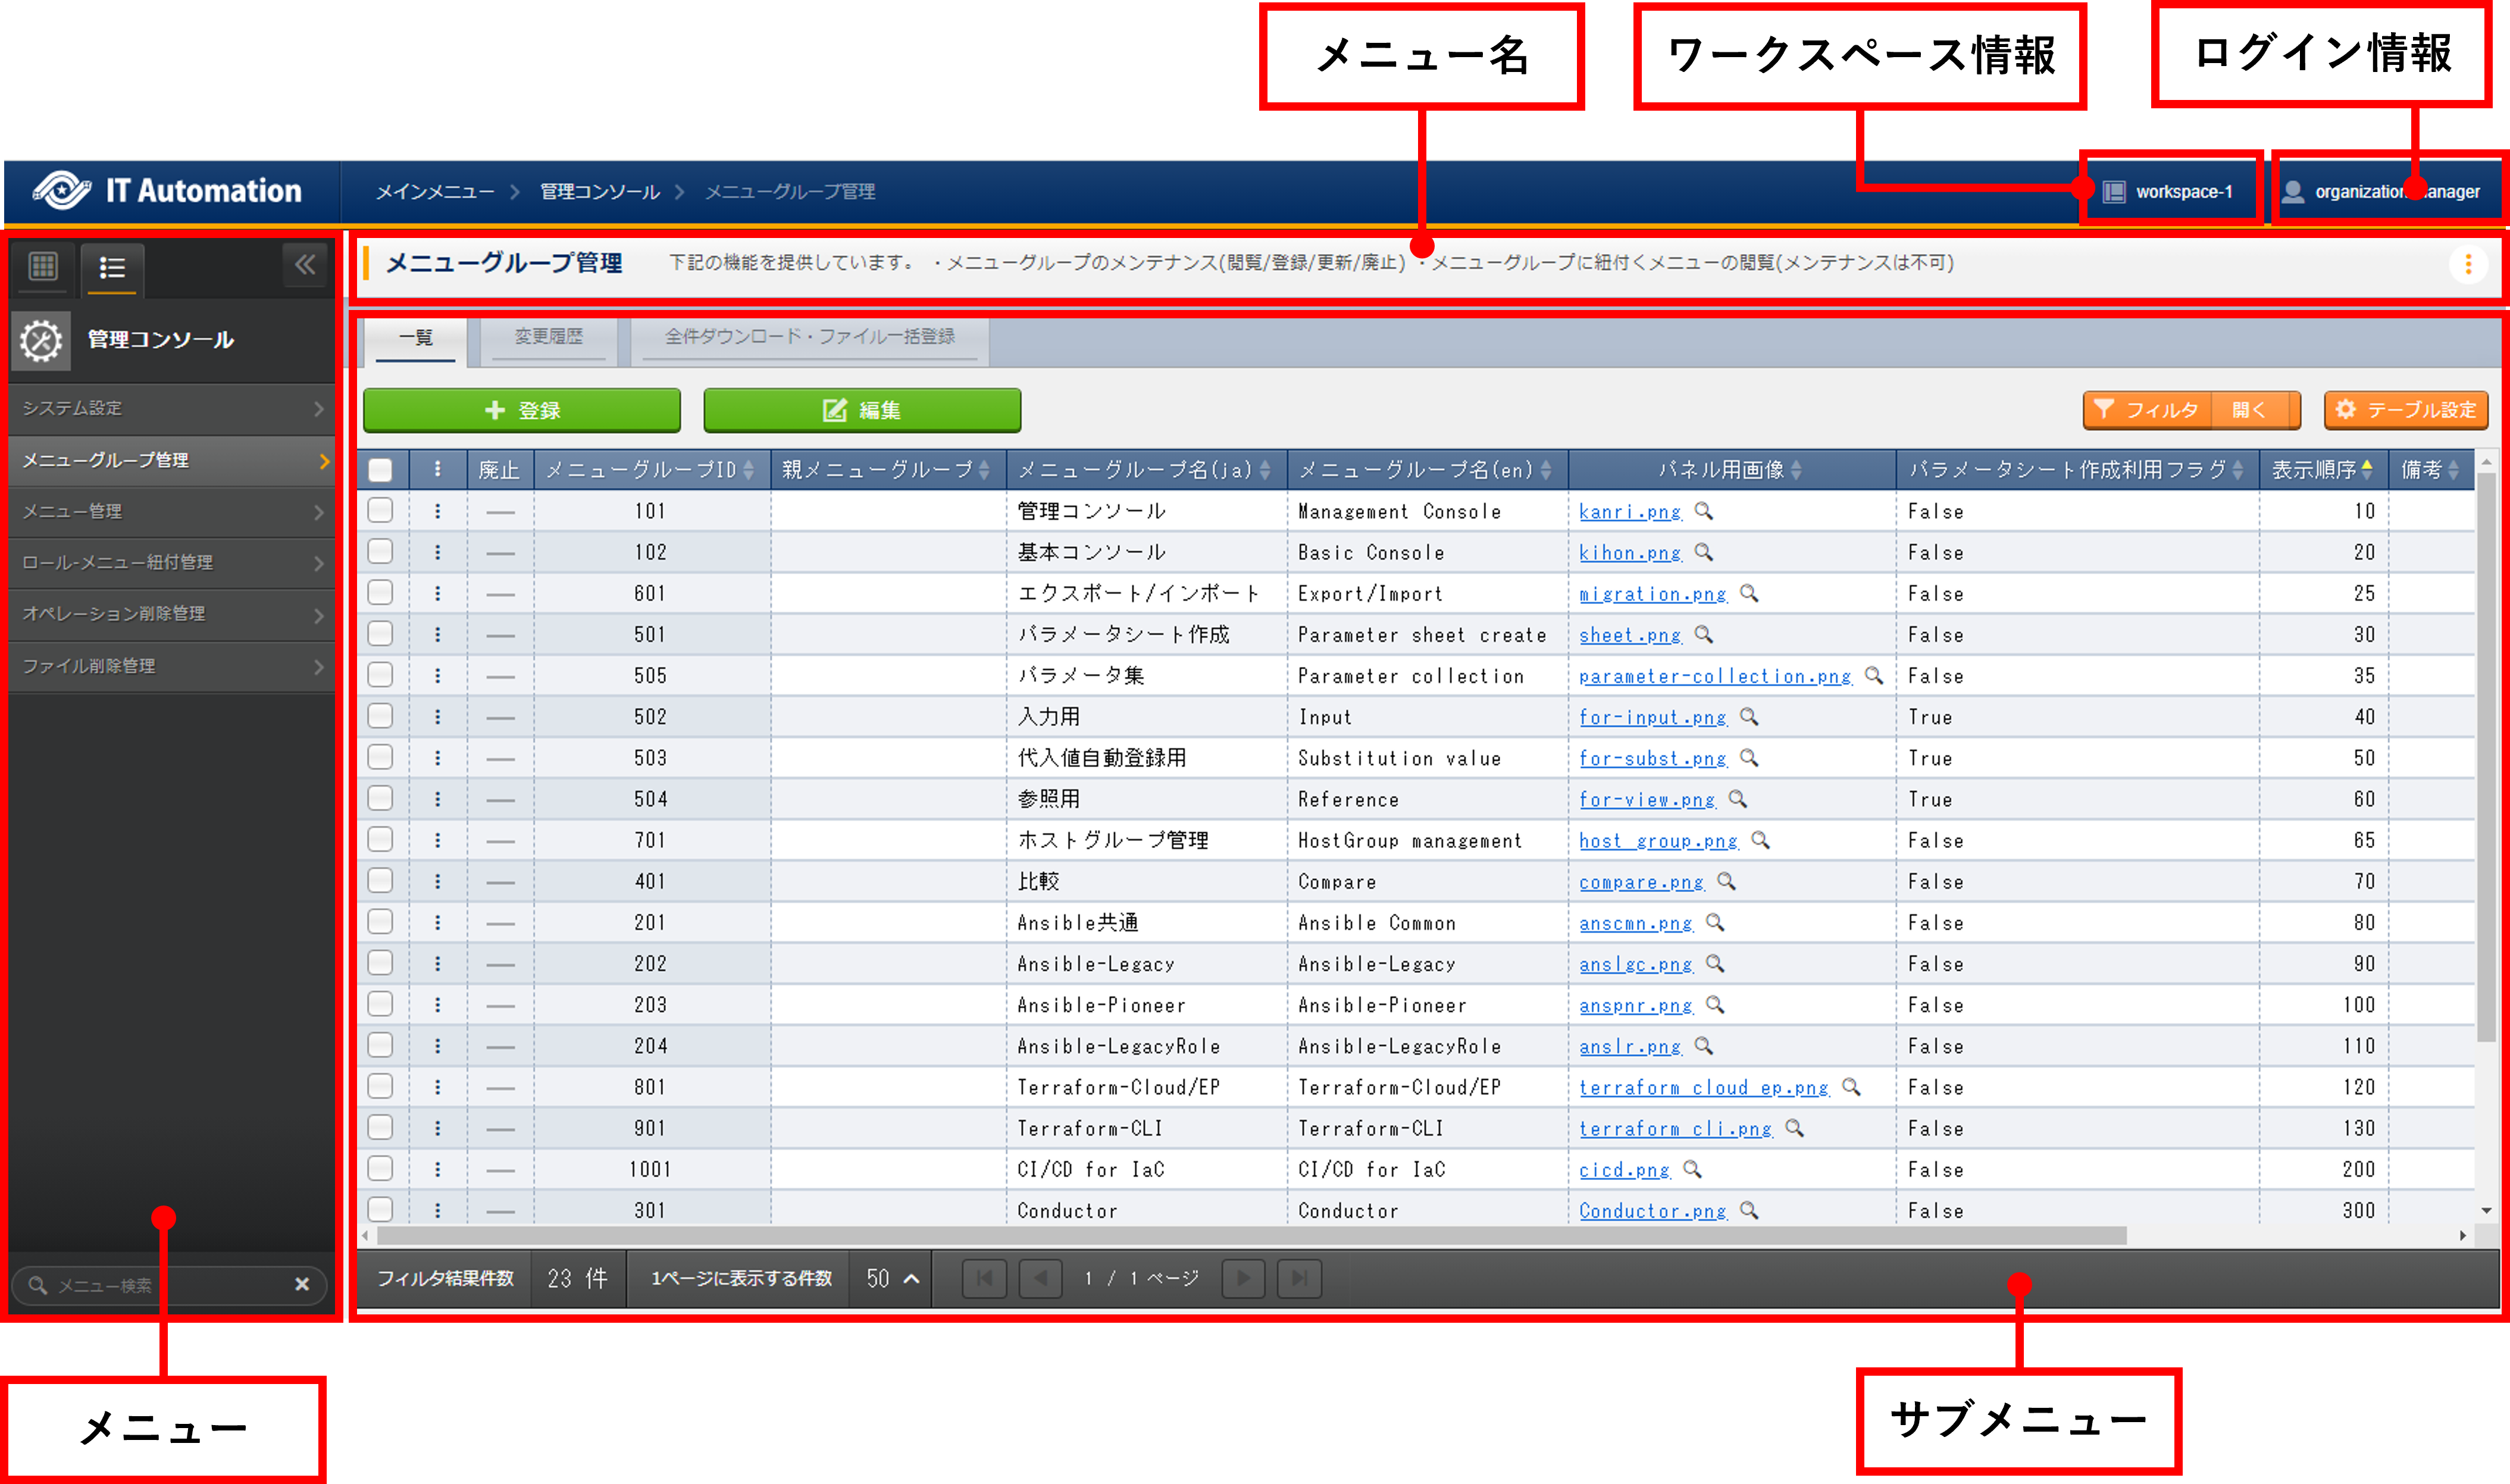The height and width of the screenshot is (1484, 2510).
Task: Go to next page arrow icon
Action: click(x=1243, y=1278)
